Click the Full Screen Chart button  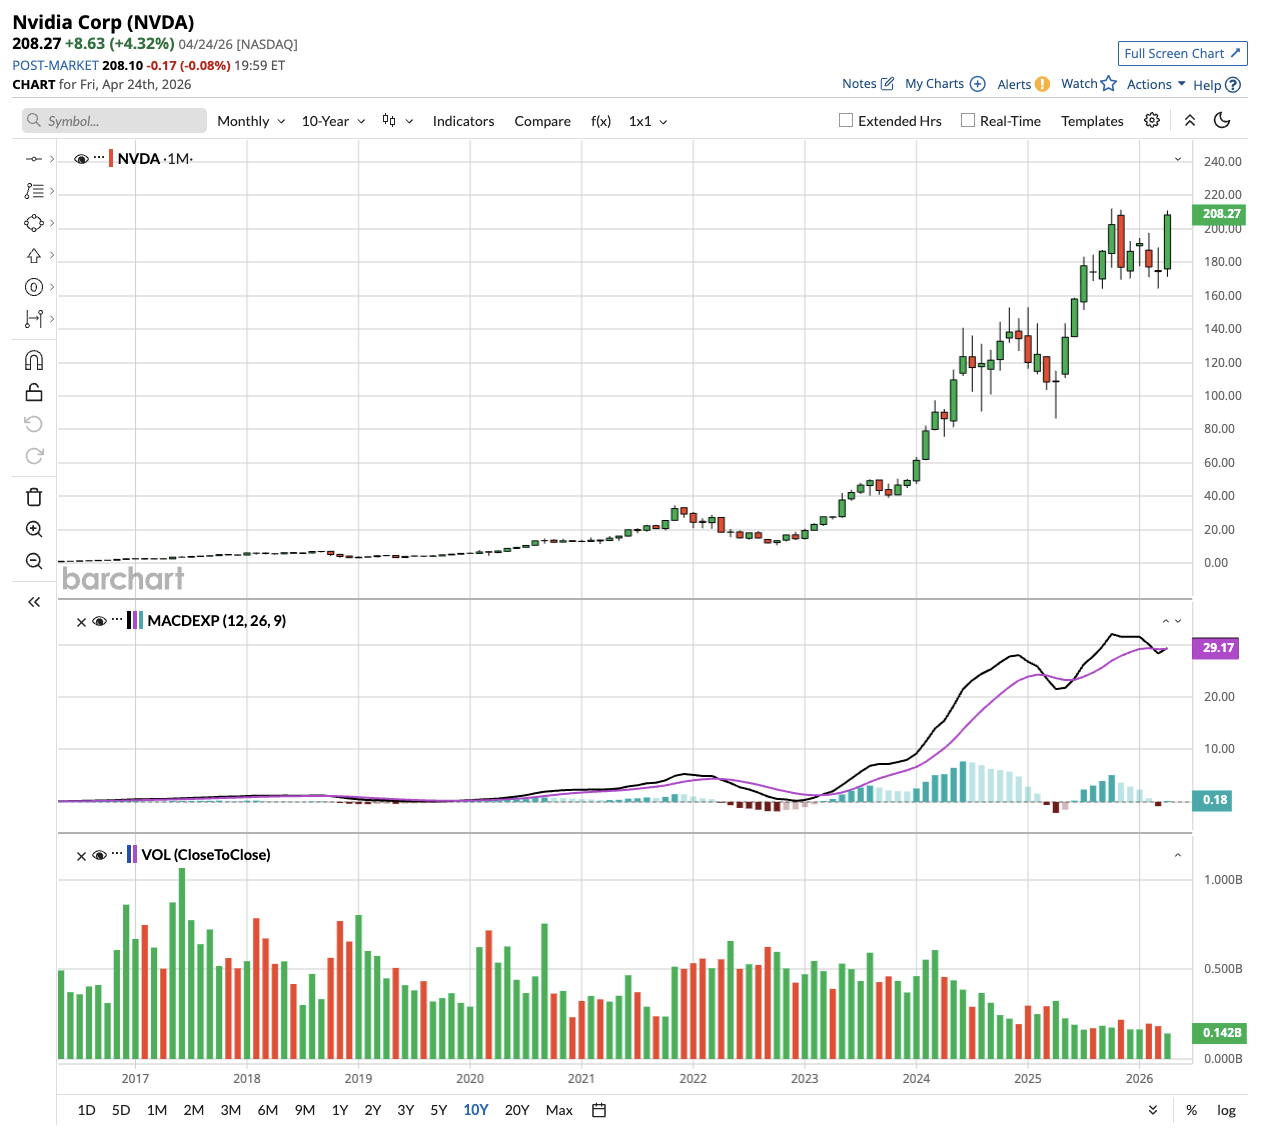tap(1182, 53)
